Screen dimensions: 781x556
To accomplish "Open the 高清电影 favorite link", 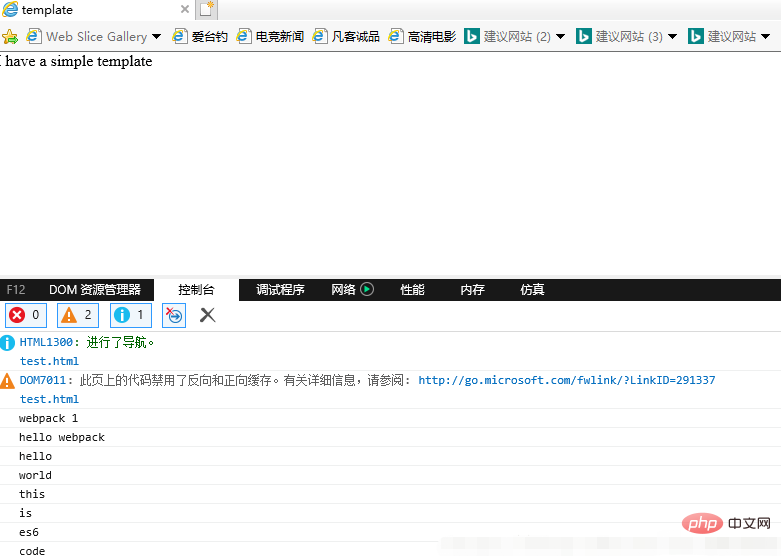I will coord(432,36).
